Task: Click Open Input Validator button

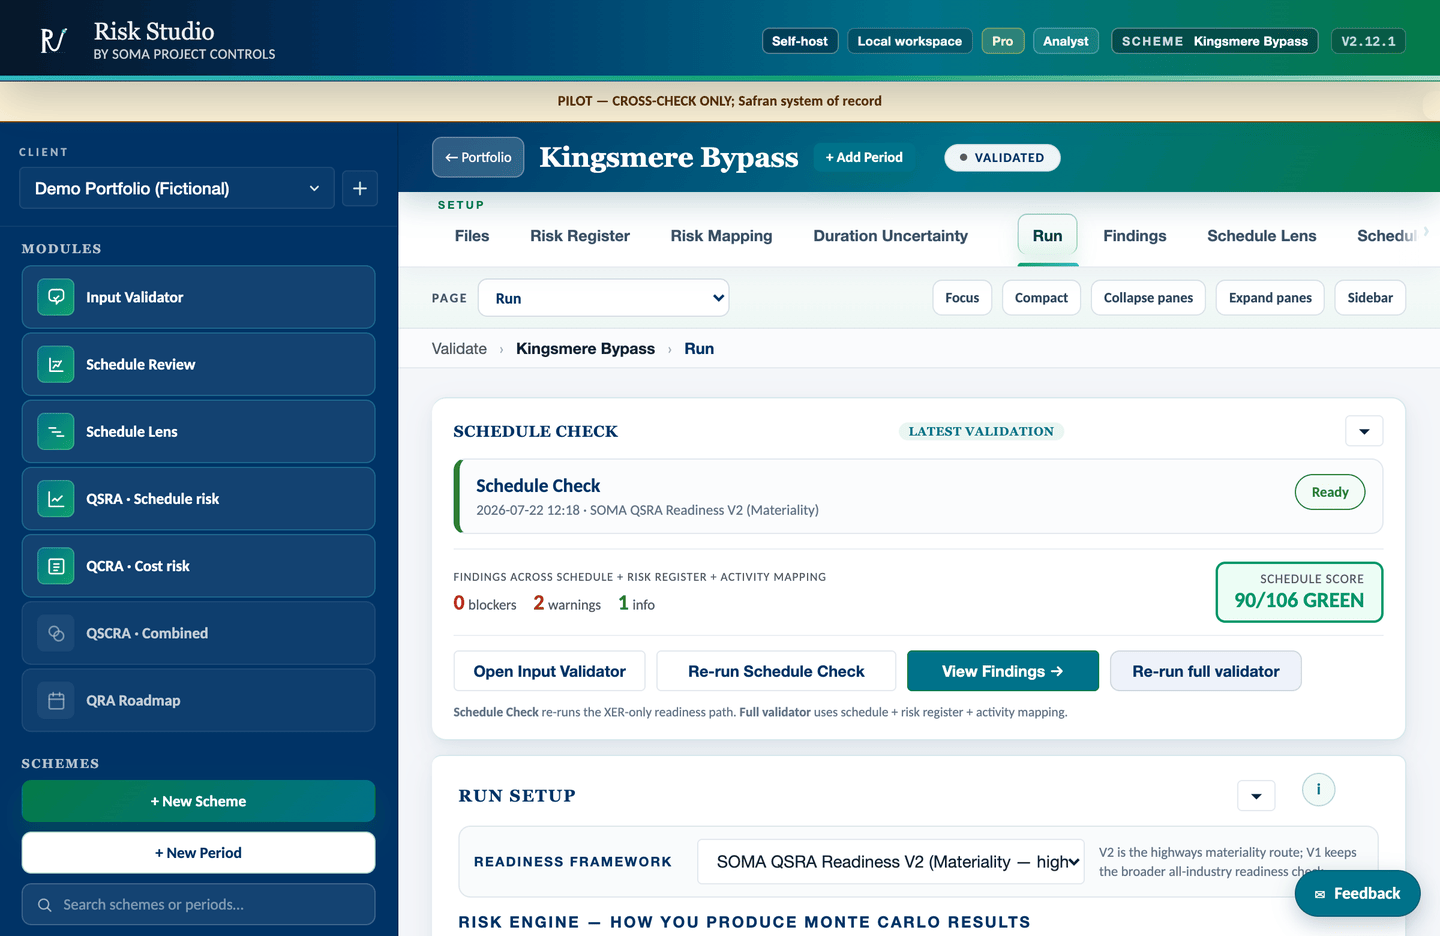Action: click(549, 671)
